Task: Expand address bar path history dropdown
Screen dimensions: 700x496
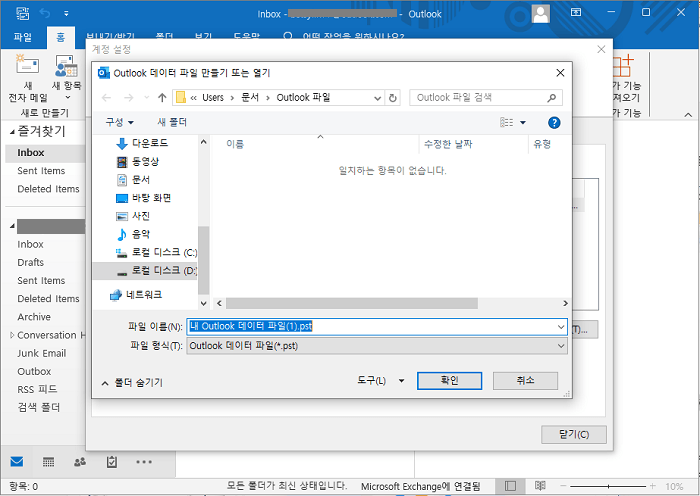Action: (377, 98)
